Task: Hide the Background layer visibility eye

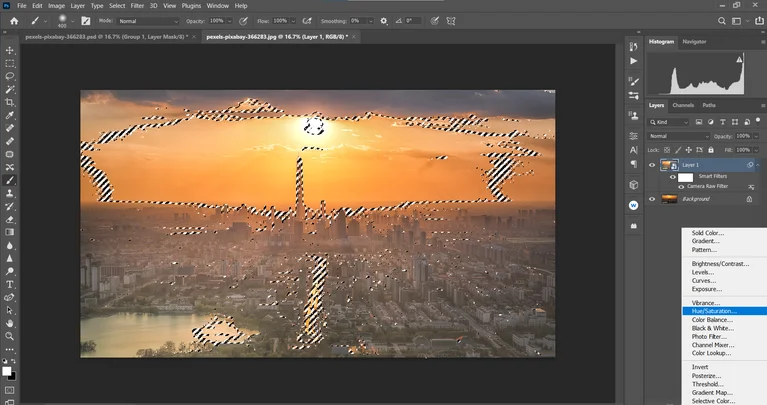Action: point(652,199)
